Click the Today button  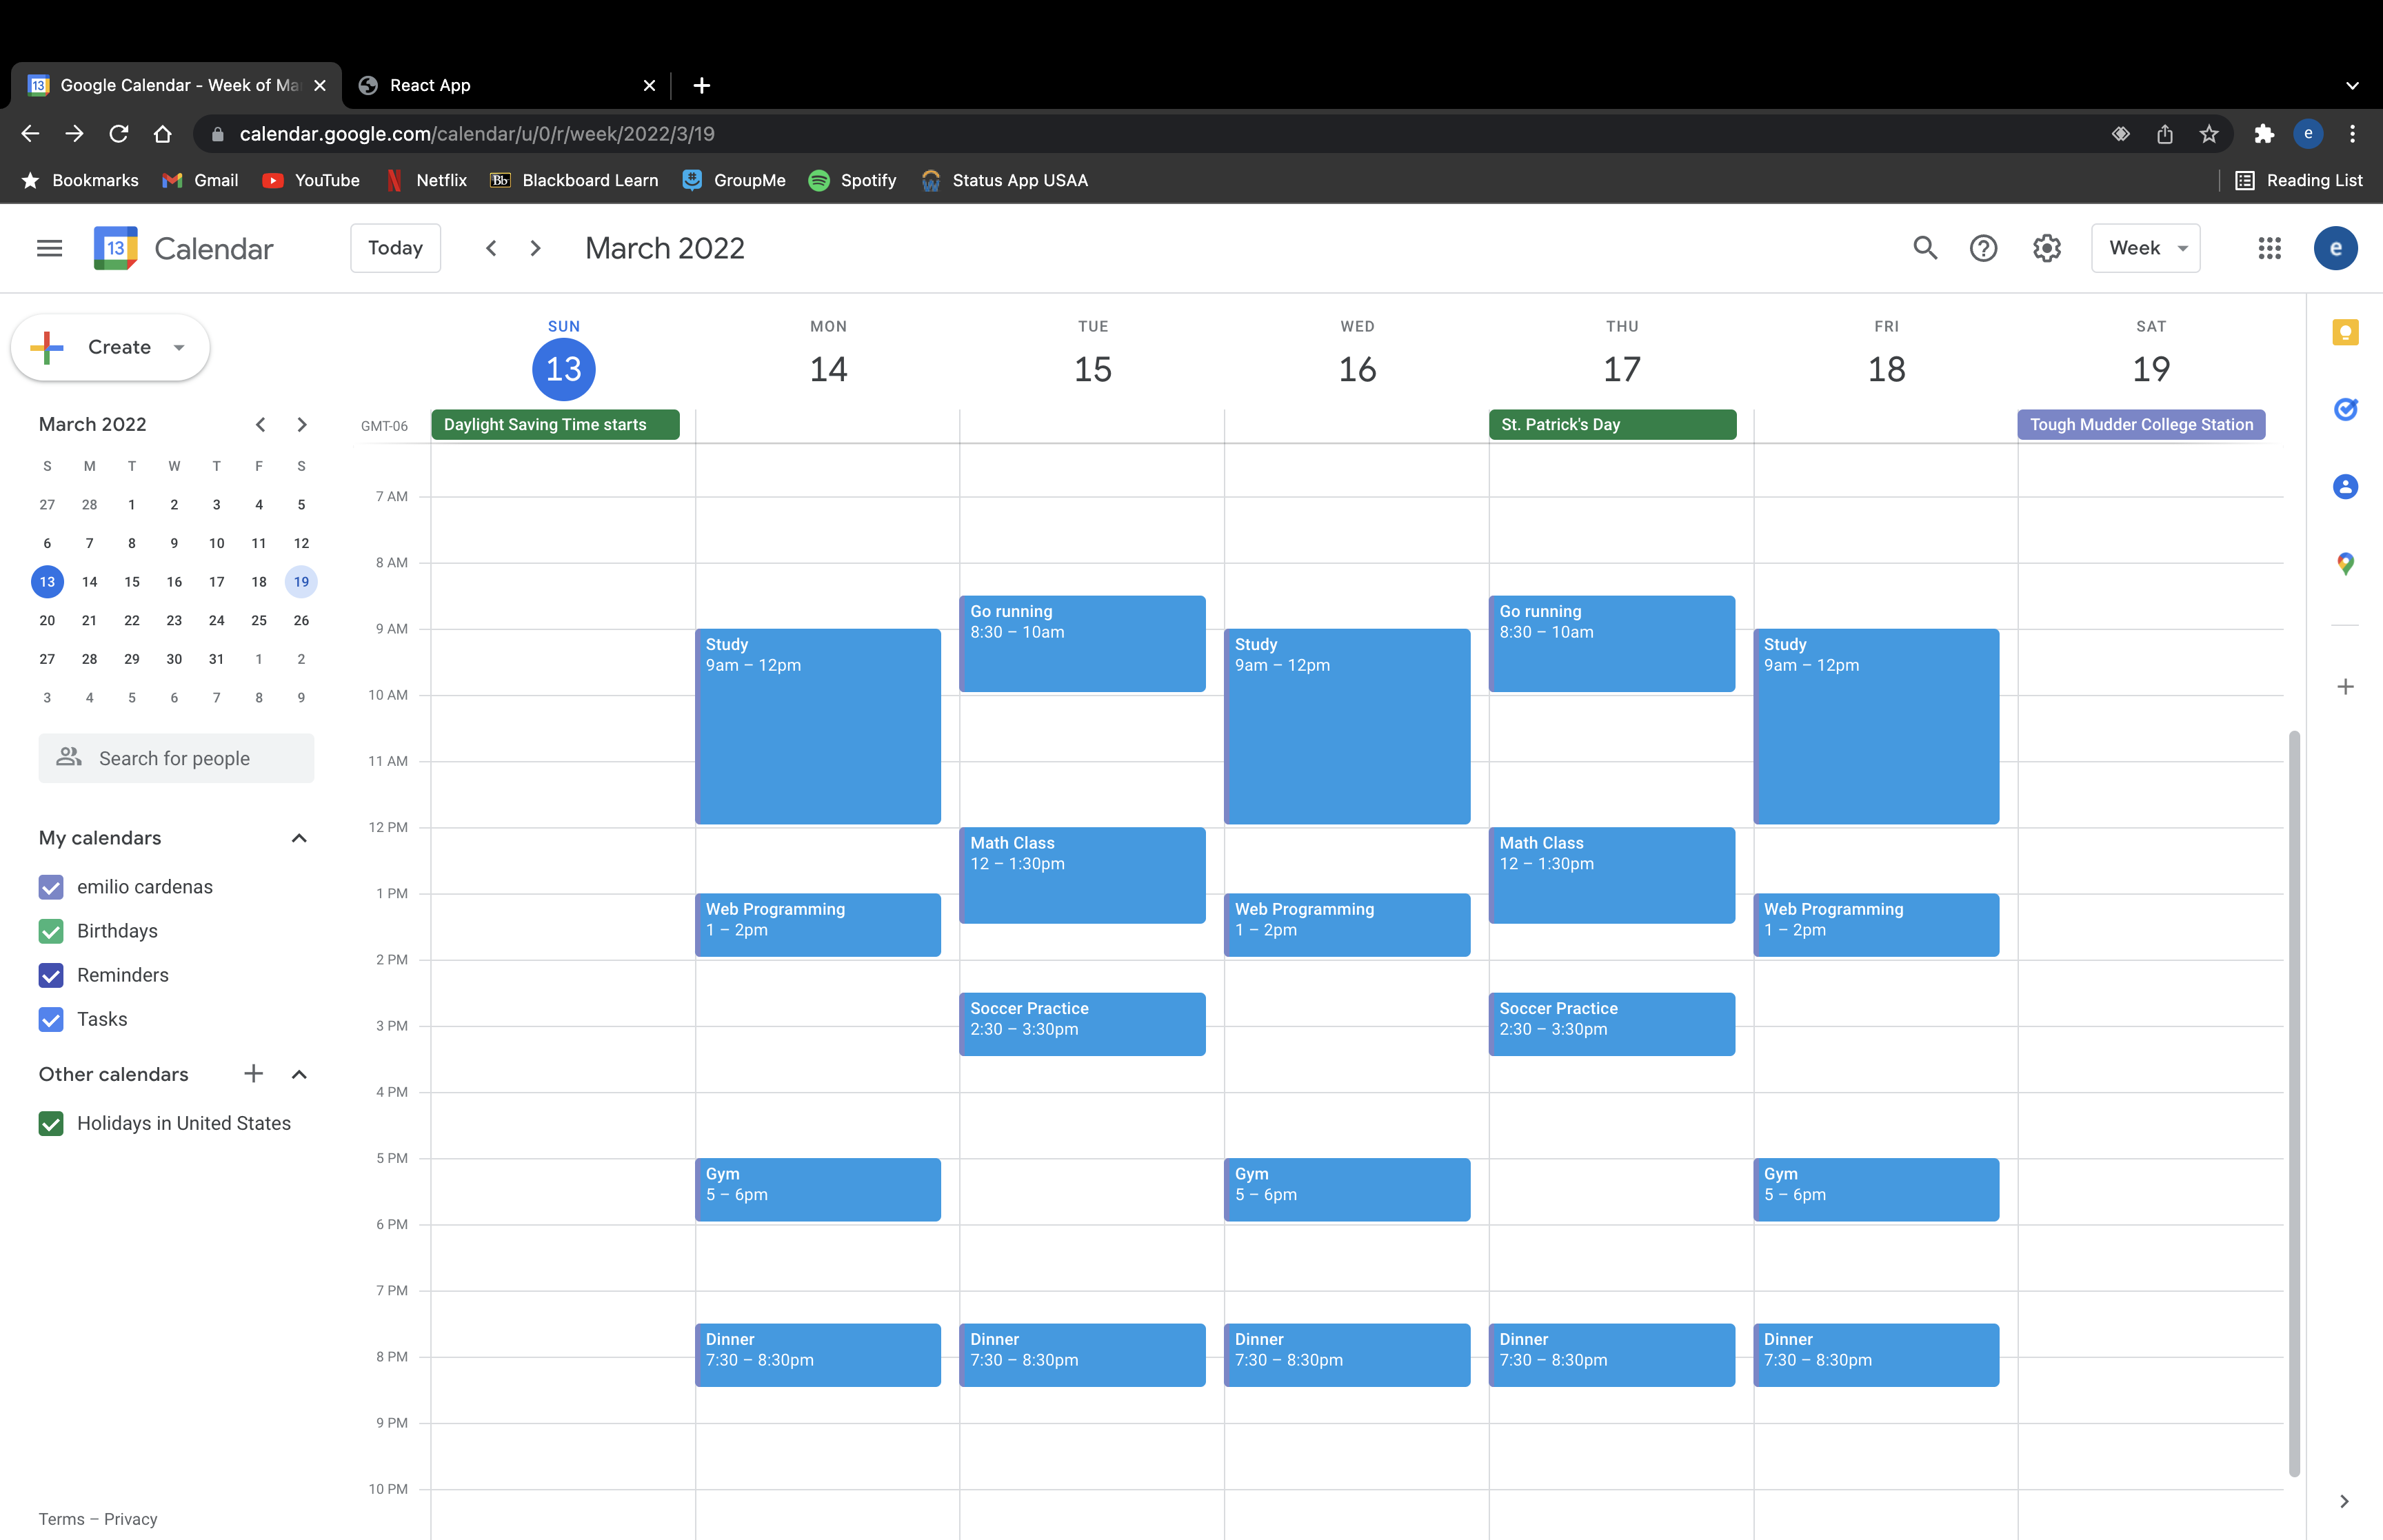pos(395,248)
